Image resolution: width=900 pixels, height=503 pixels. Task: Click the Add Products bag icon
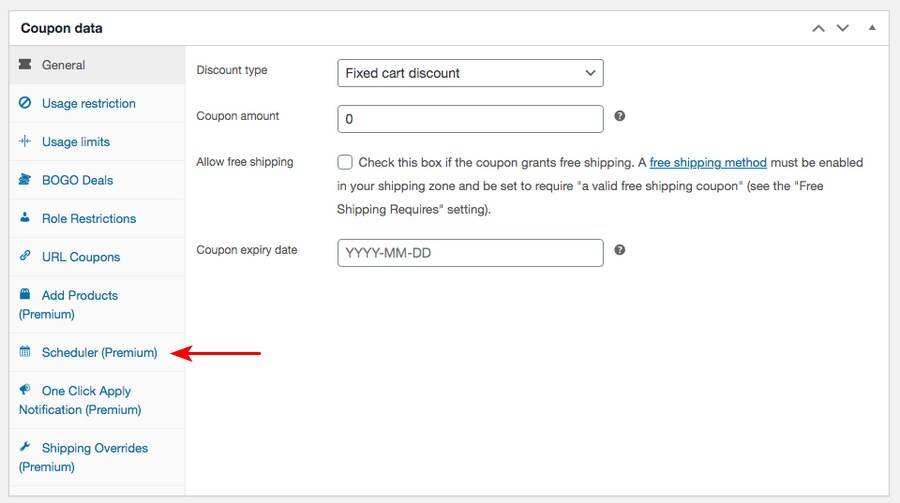(25, 294)
